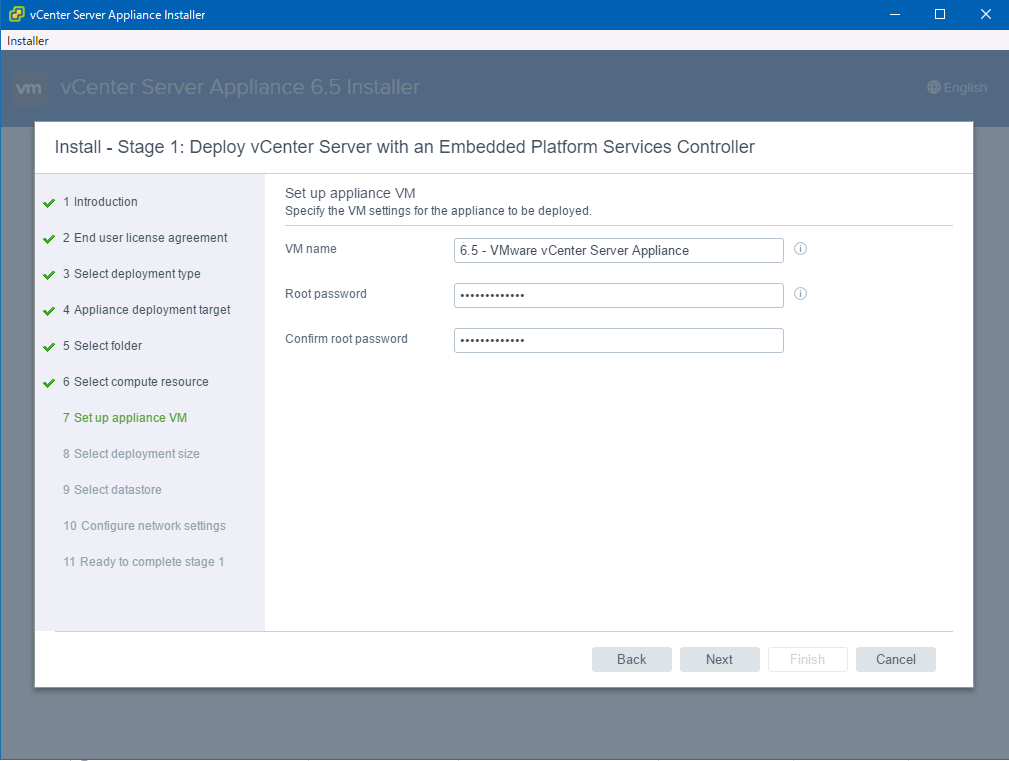Close the installer window
Screen dimensions: 1009x761
click(x=985, y=14)
